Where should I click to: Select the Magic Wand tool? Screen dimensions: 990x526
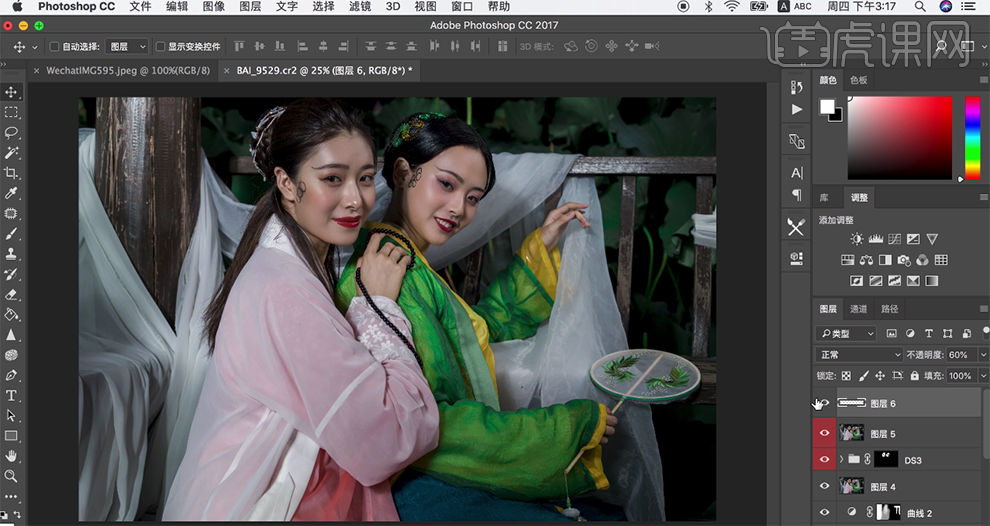[11, 153]
